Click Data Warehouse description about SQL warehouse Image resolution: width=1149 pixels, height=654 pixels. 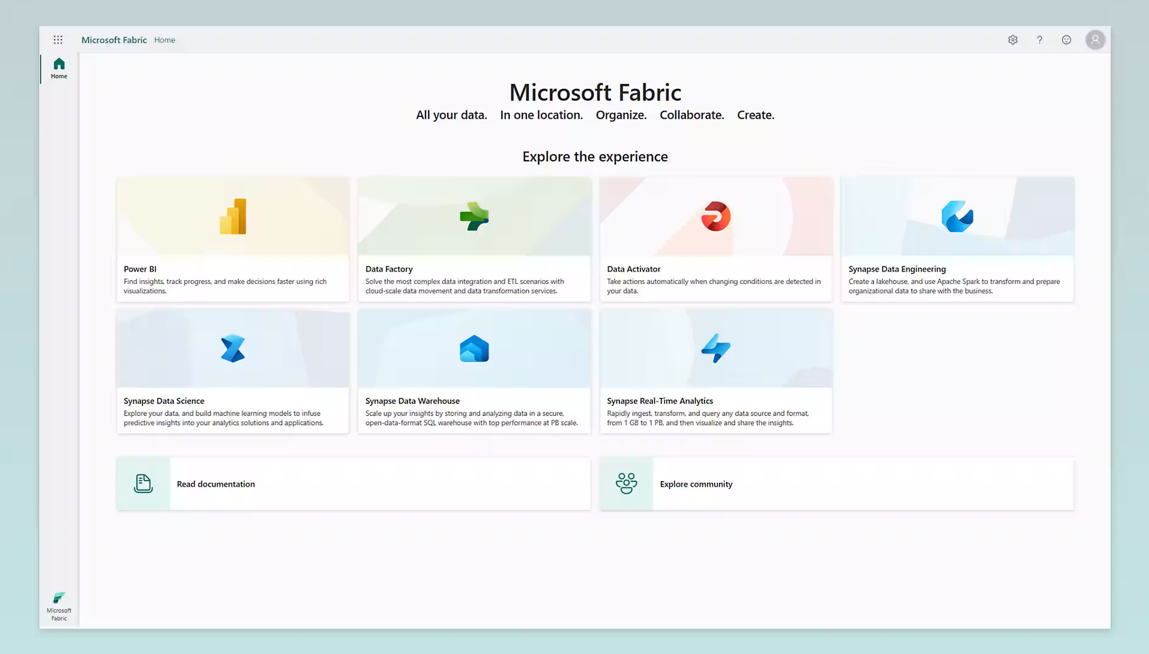coord(471,418)
